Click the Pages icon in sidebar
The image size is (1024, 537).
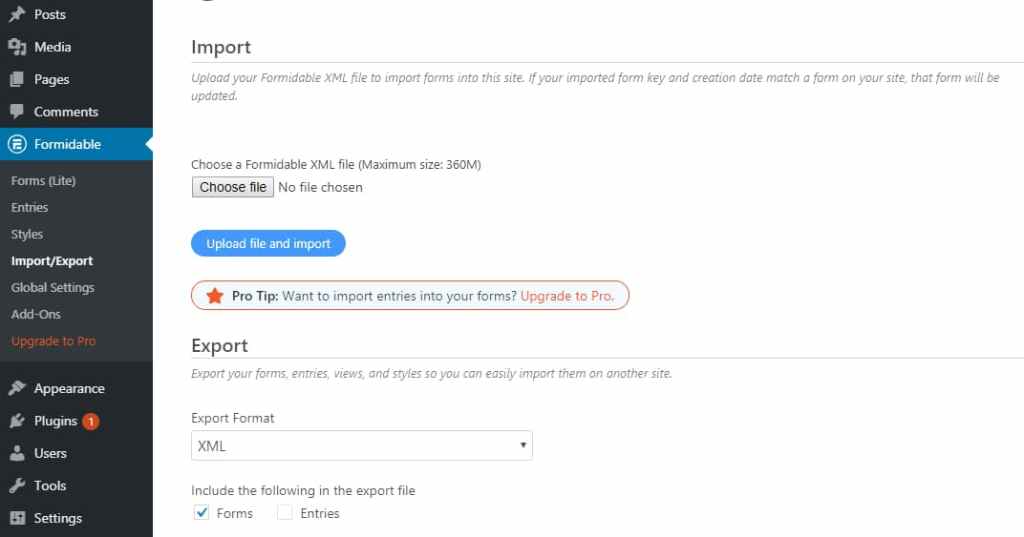(17, 79)
